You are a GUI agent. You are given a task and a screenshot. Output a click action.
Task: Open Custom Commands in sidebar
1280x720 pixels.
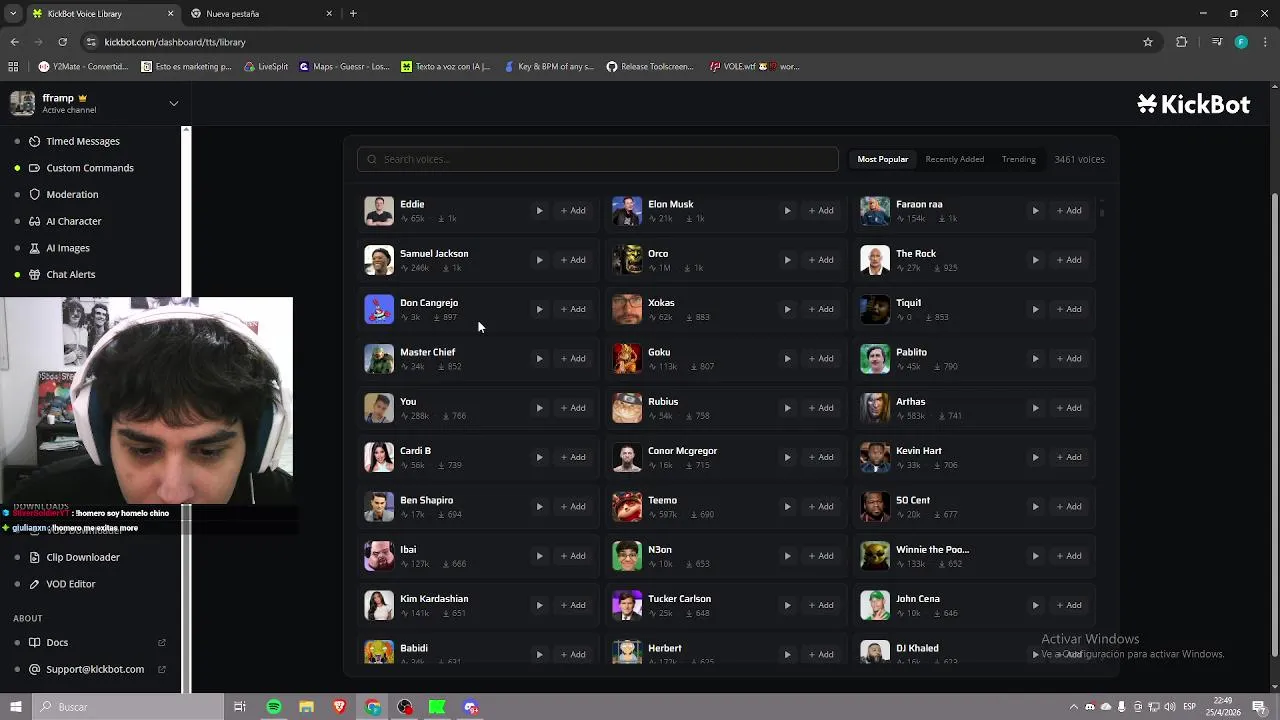click(x=90, y=168)
